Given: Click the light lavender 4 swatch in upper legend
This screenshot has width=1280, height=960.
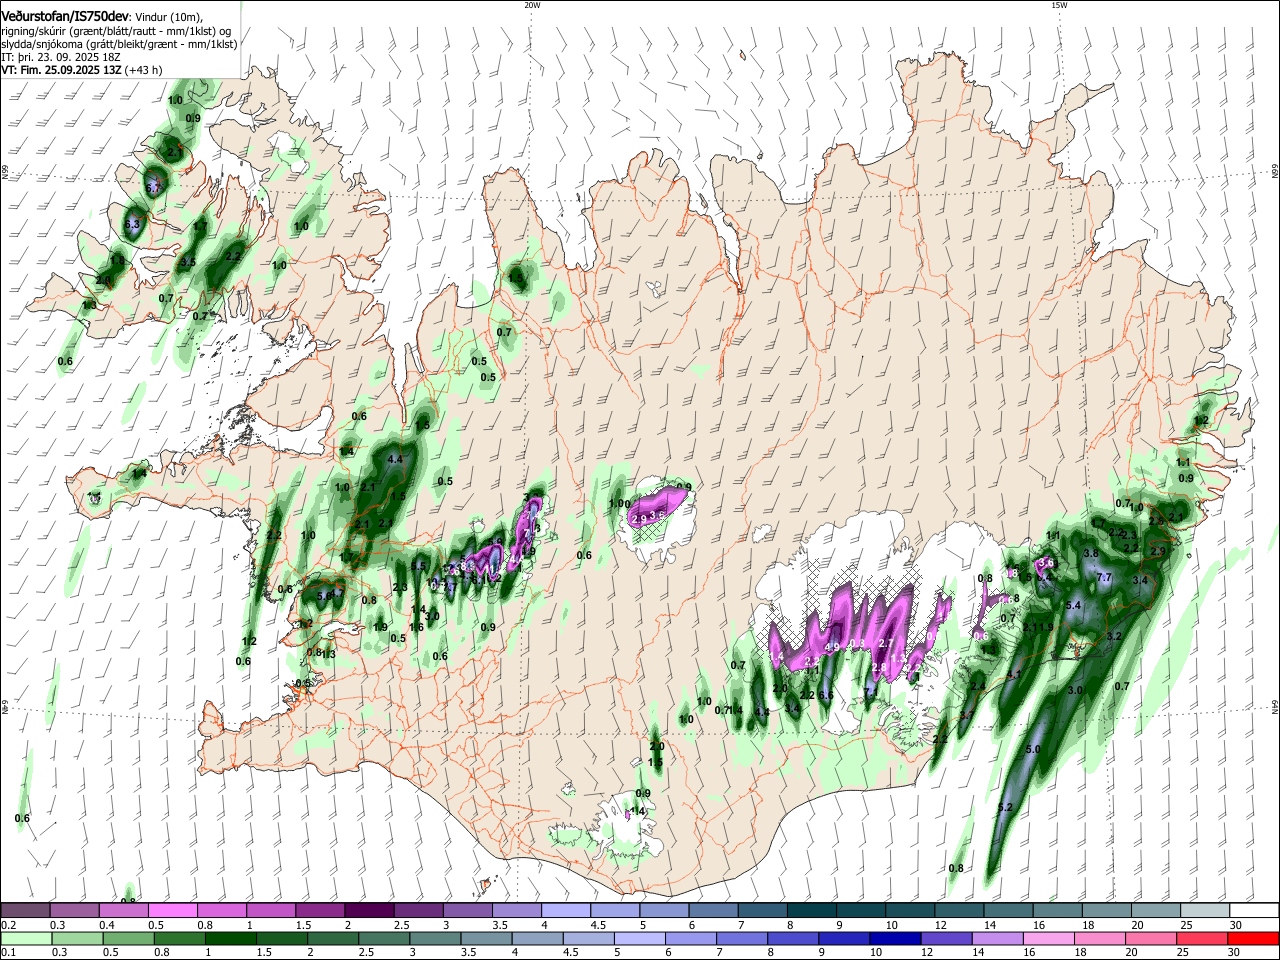Looking at the screenshot, I should 564,910.
